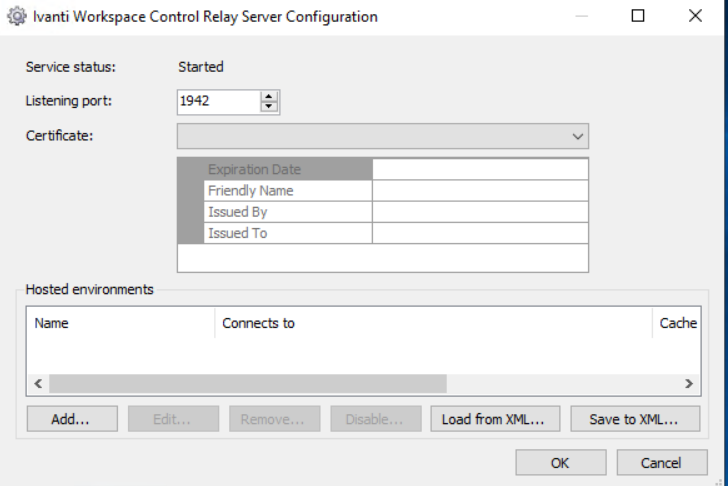The height and width of the screenshot is (486, 728).
Task: Click the Started service status text
Action: point(201,67)
